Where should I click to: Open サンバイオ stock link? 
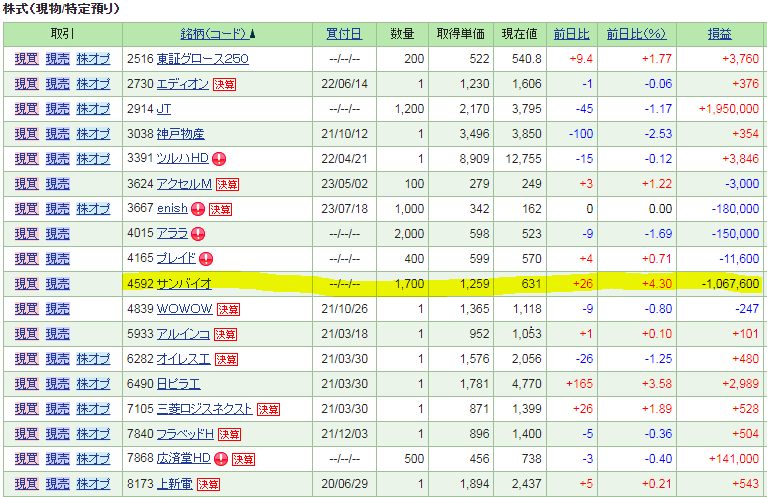tap(184, 284)
